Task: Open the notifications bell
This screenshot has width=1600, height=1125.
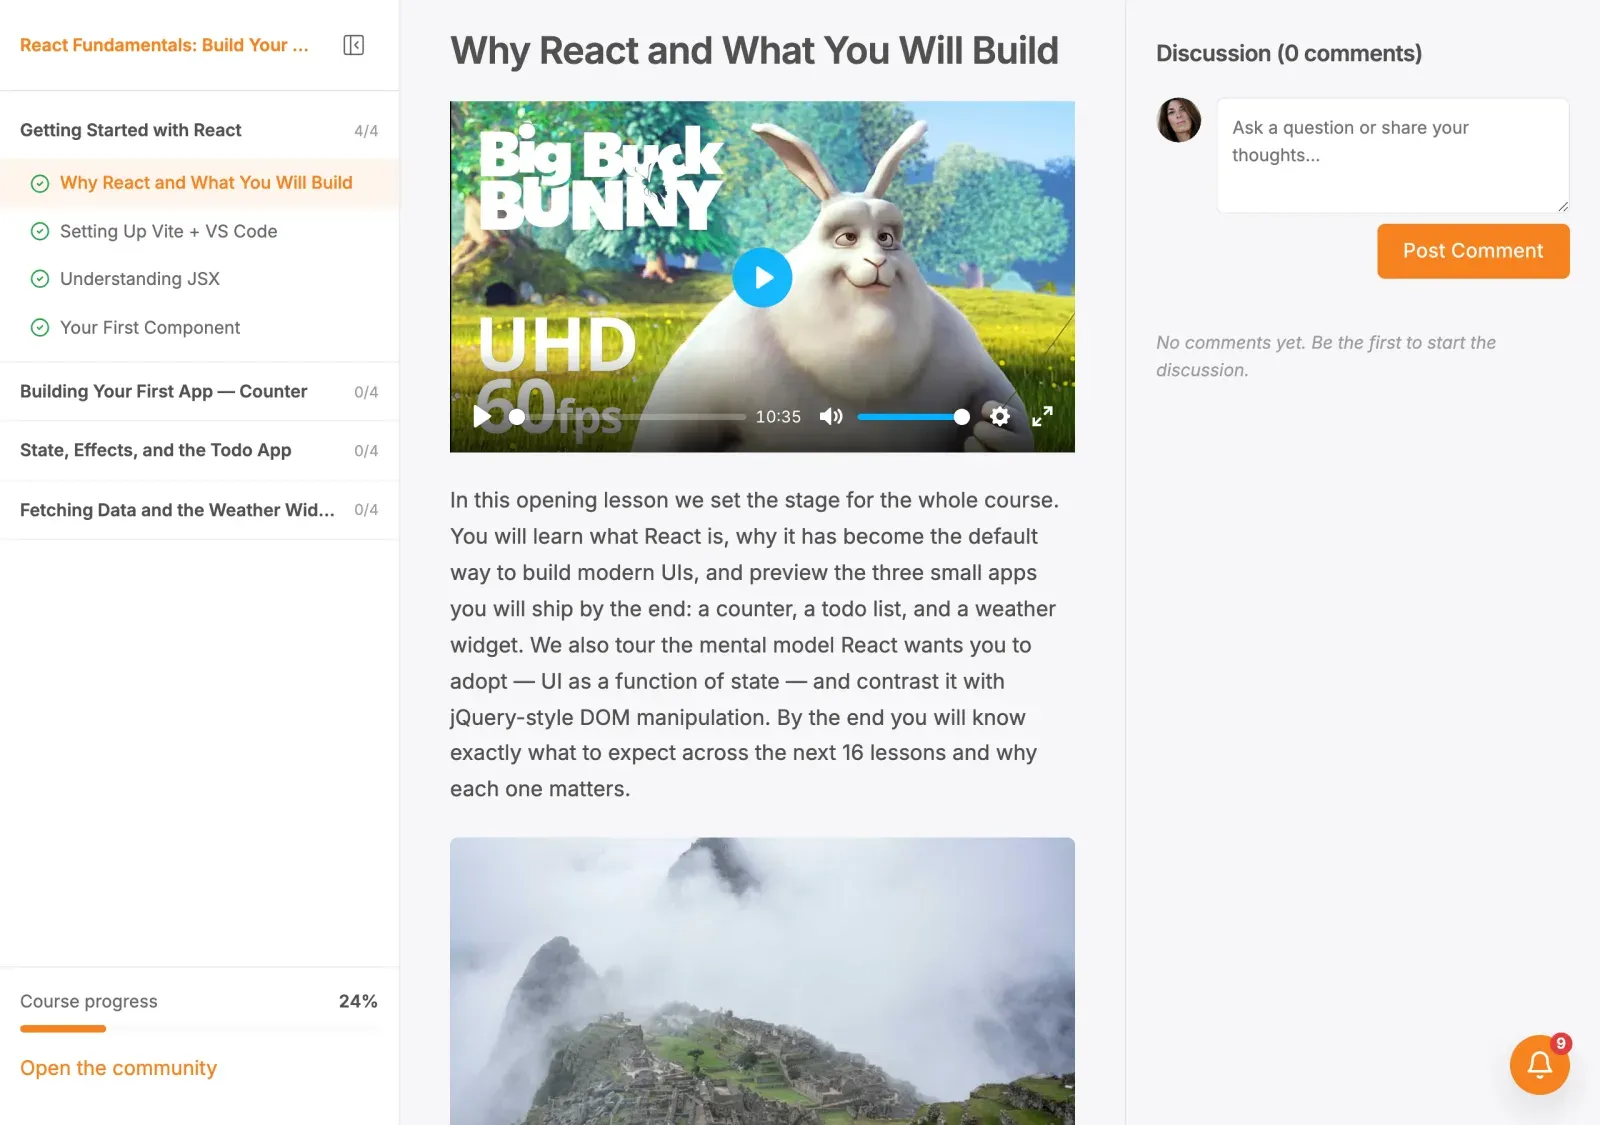Action: pos(1540,1064)
